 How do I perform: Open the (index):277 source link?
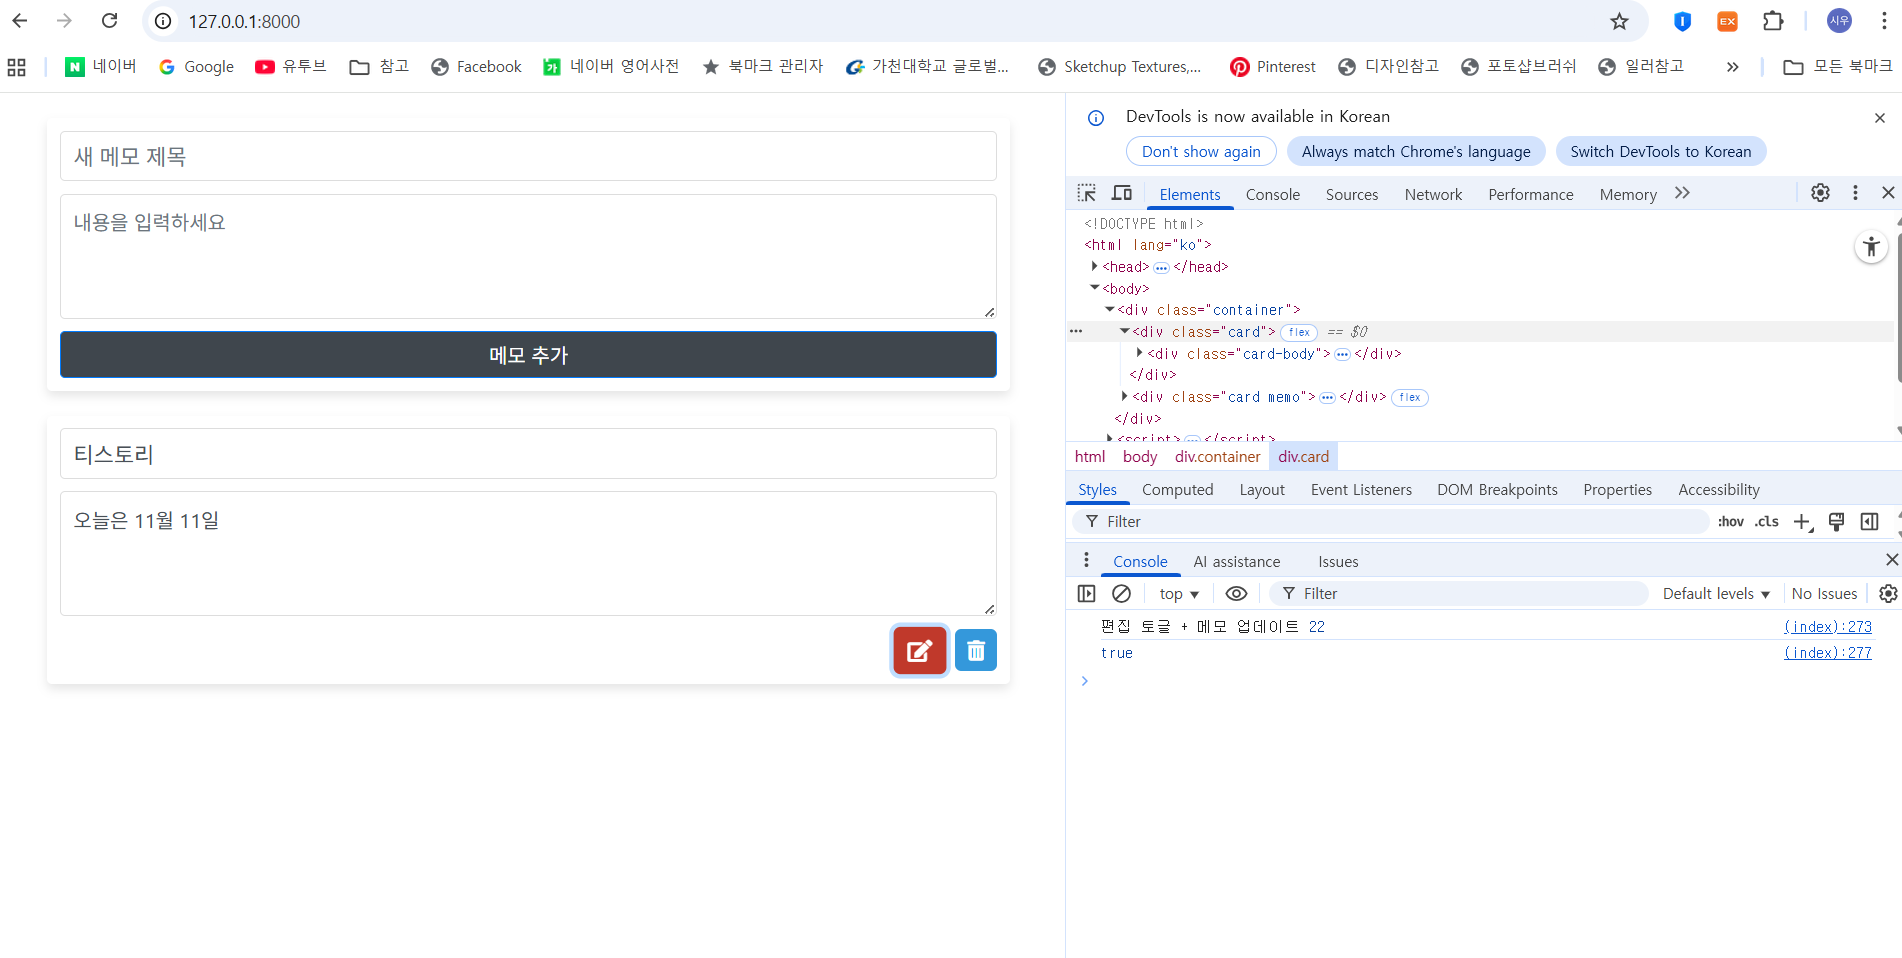(1827, 653)
